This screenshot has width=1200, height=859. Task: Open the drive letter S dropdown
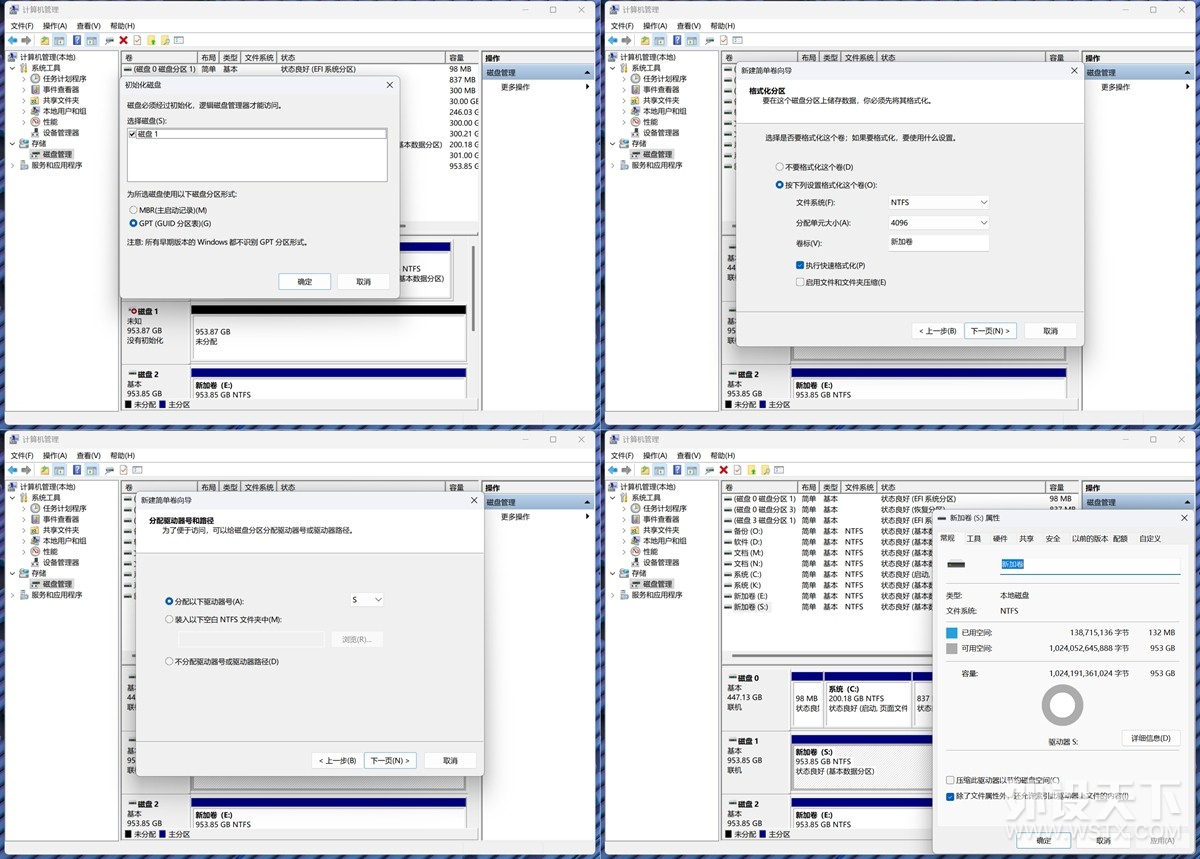pos(367,600)
